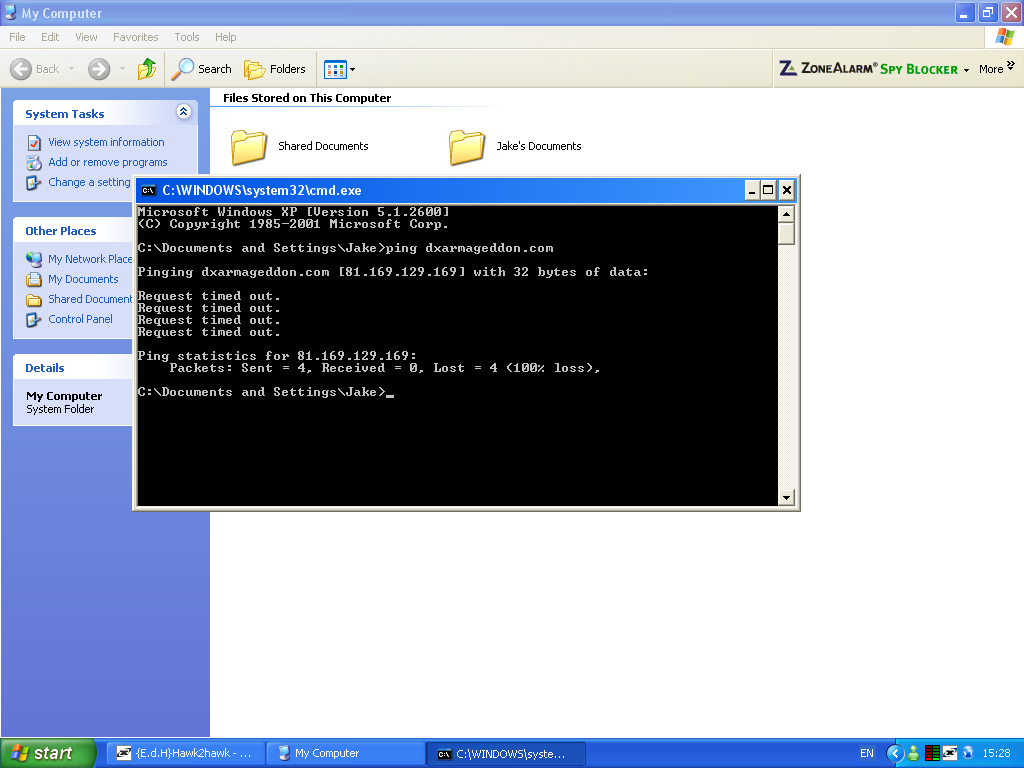This screenshot has height=768, width=1024.
Task: Open the Tools menu
Action: [187, 37]
